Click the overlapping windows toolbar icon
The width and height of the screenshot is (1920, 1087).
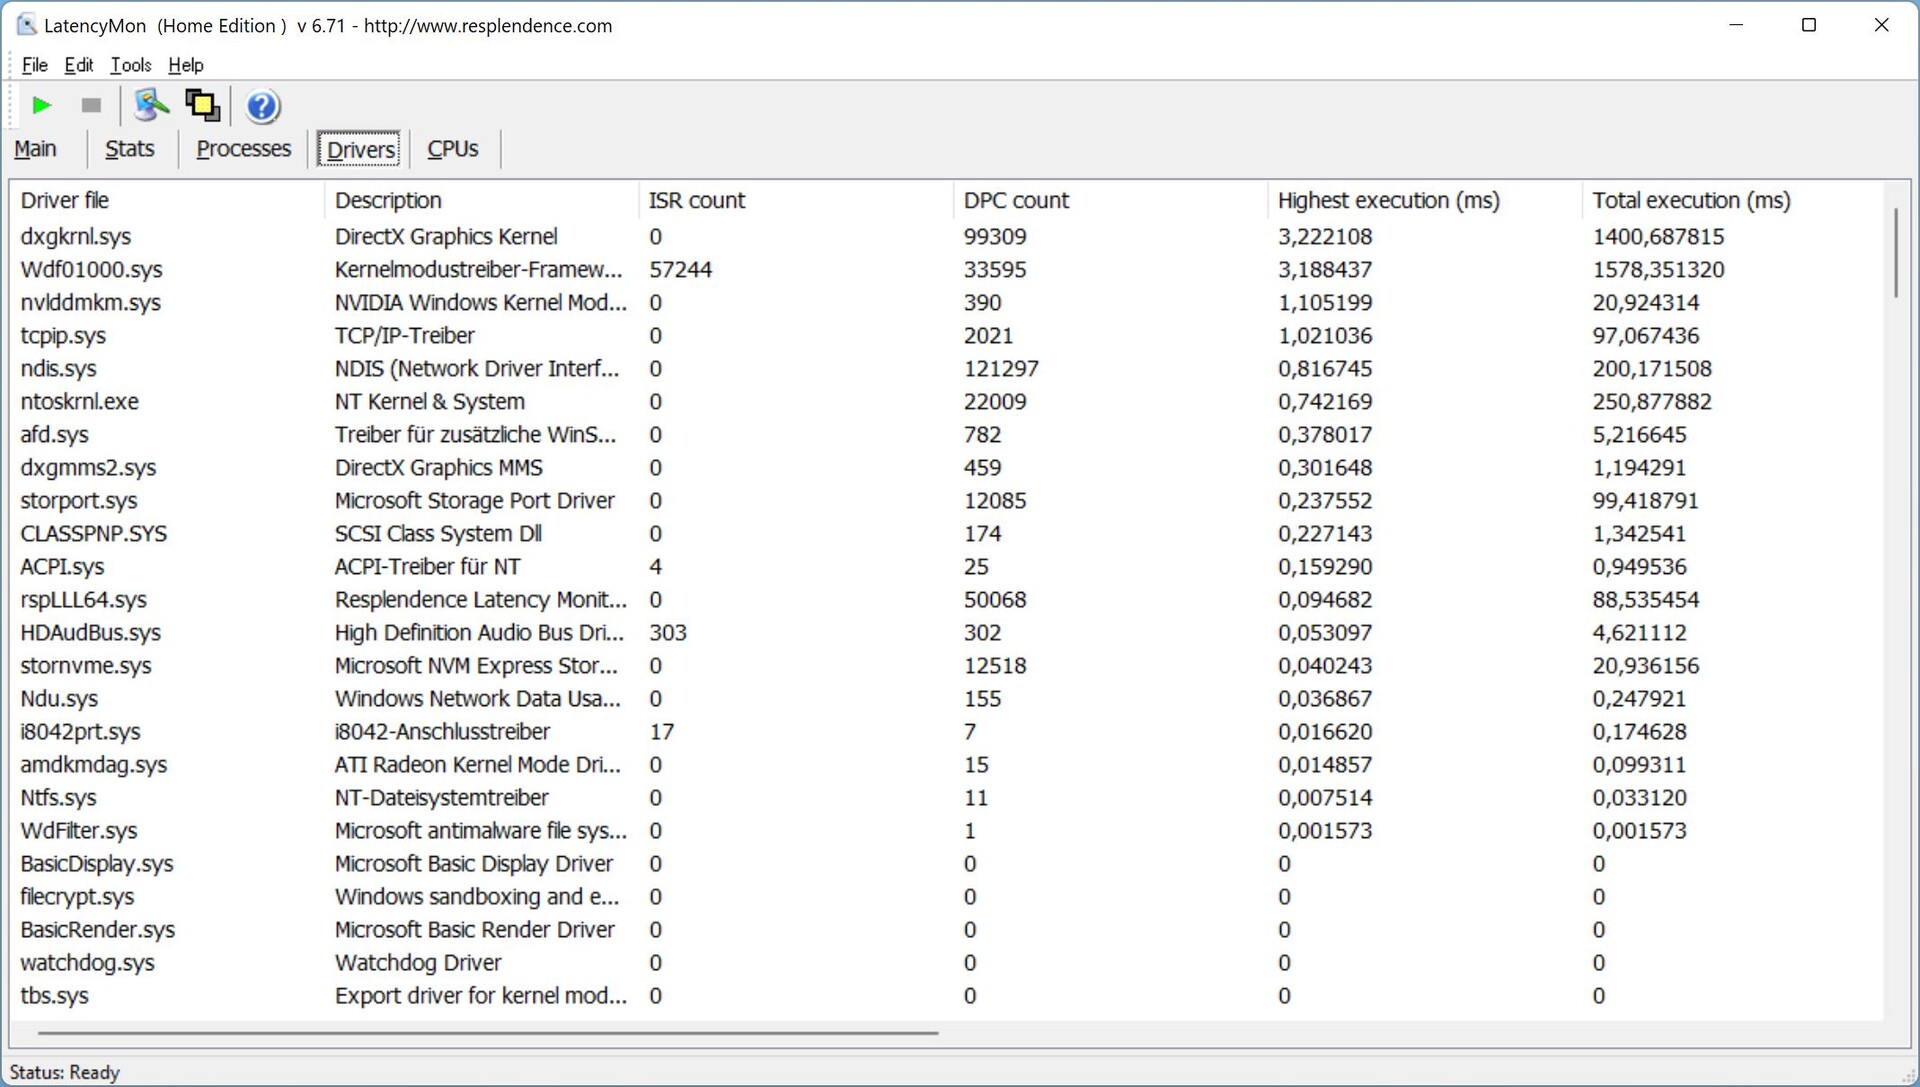point(202,105)
